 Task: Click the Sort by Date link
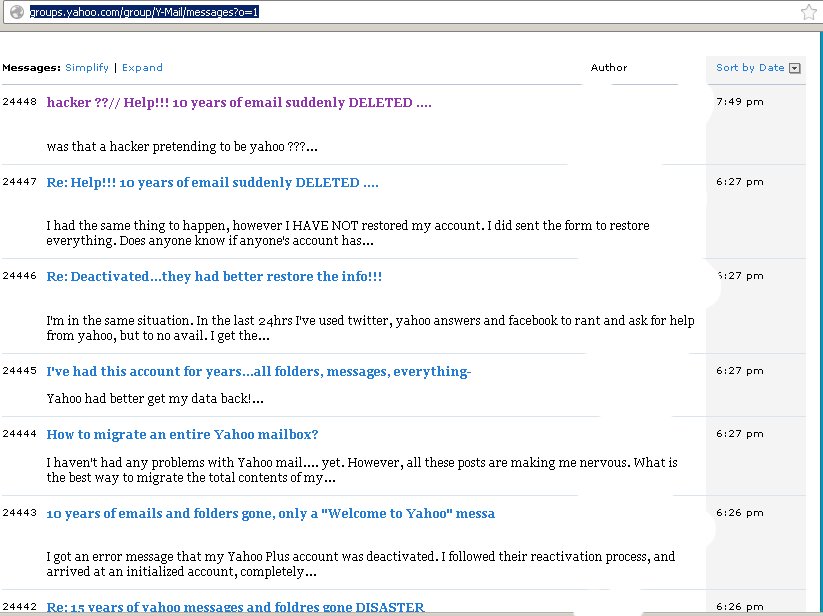coord(750,68)
